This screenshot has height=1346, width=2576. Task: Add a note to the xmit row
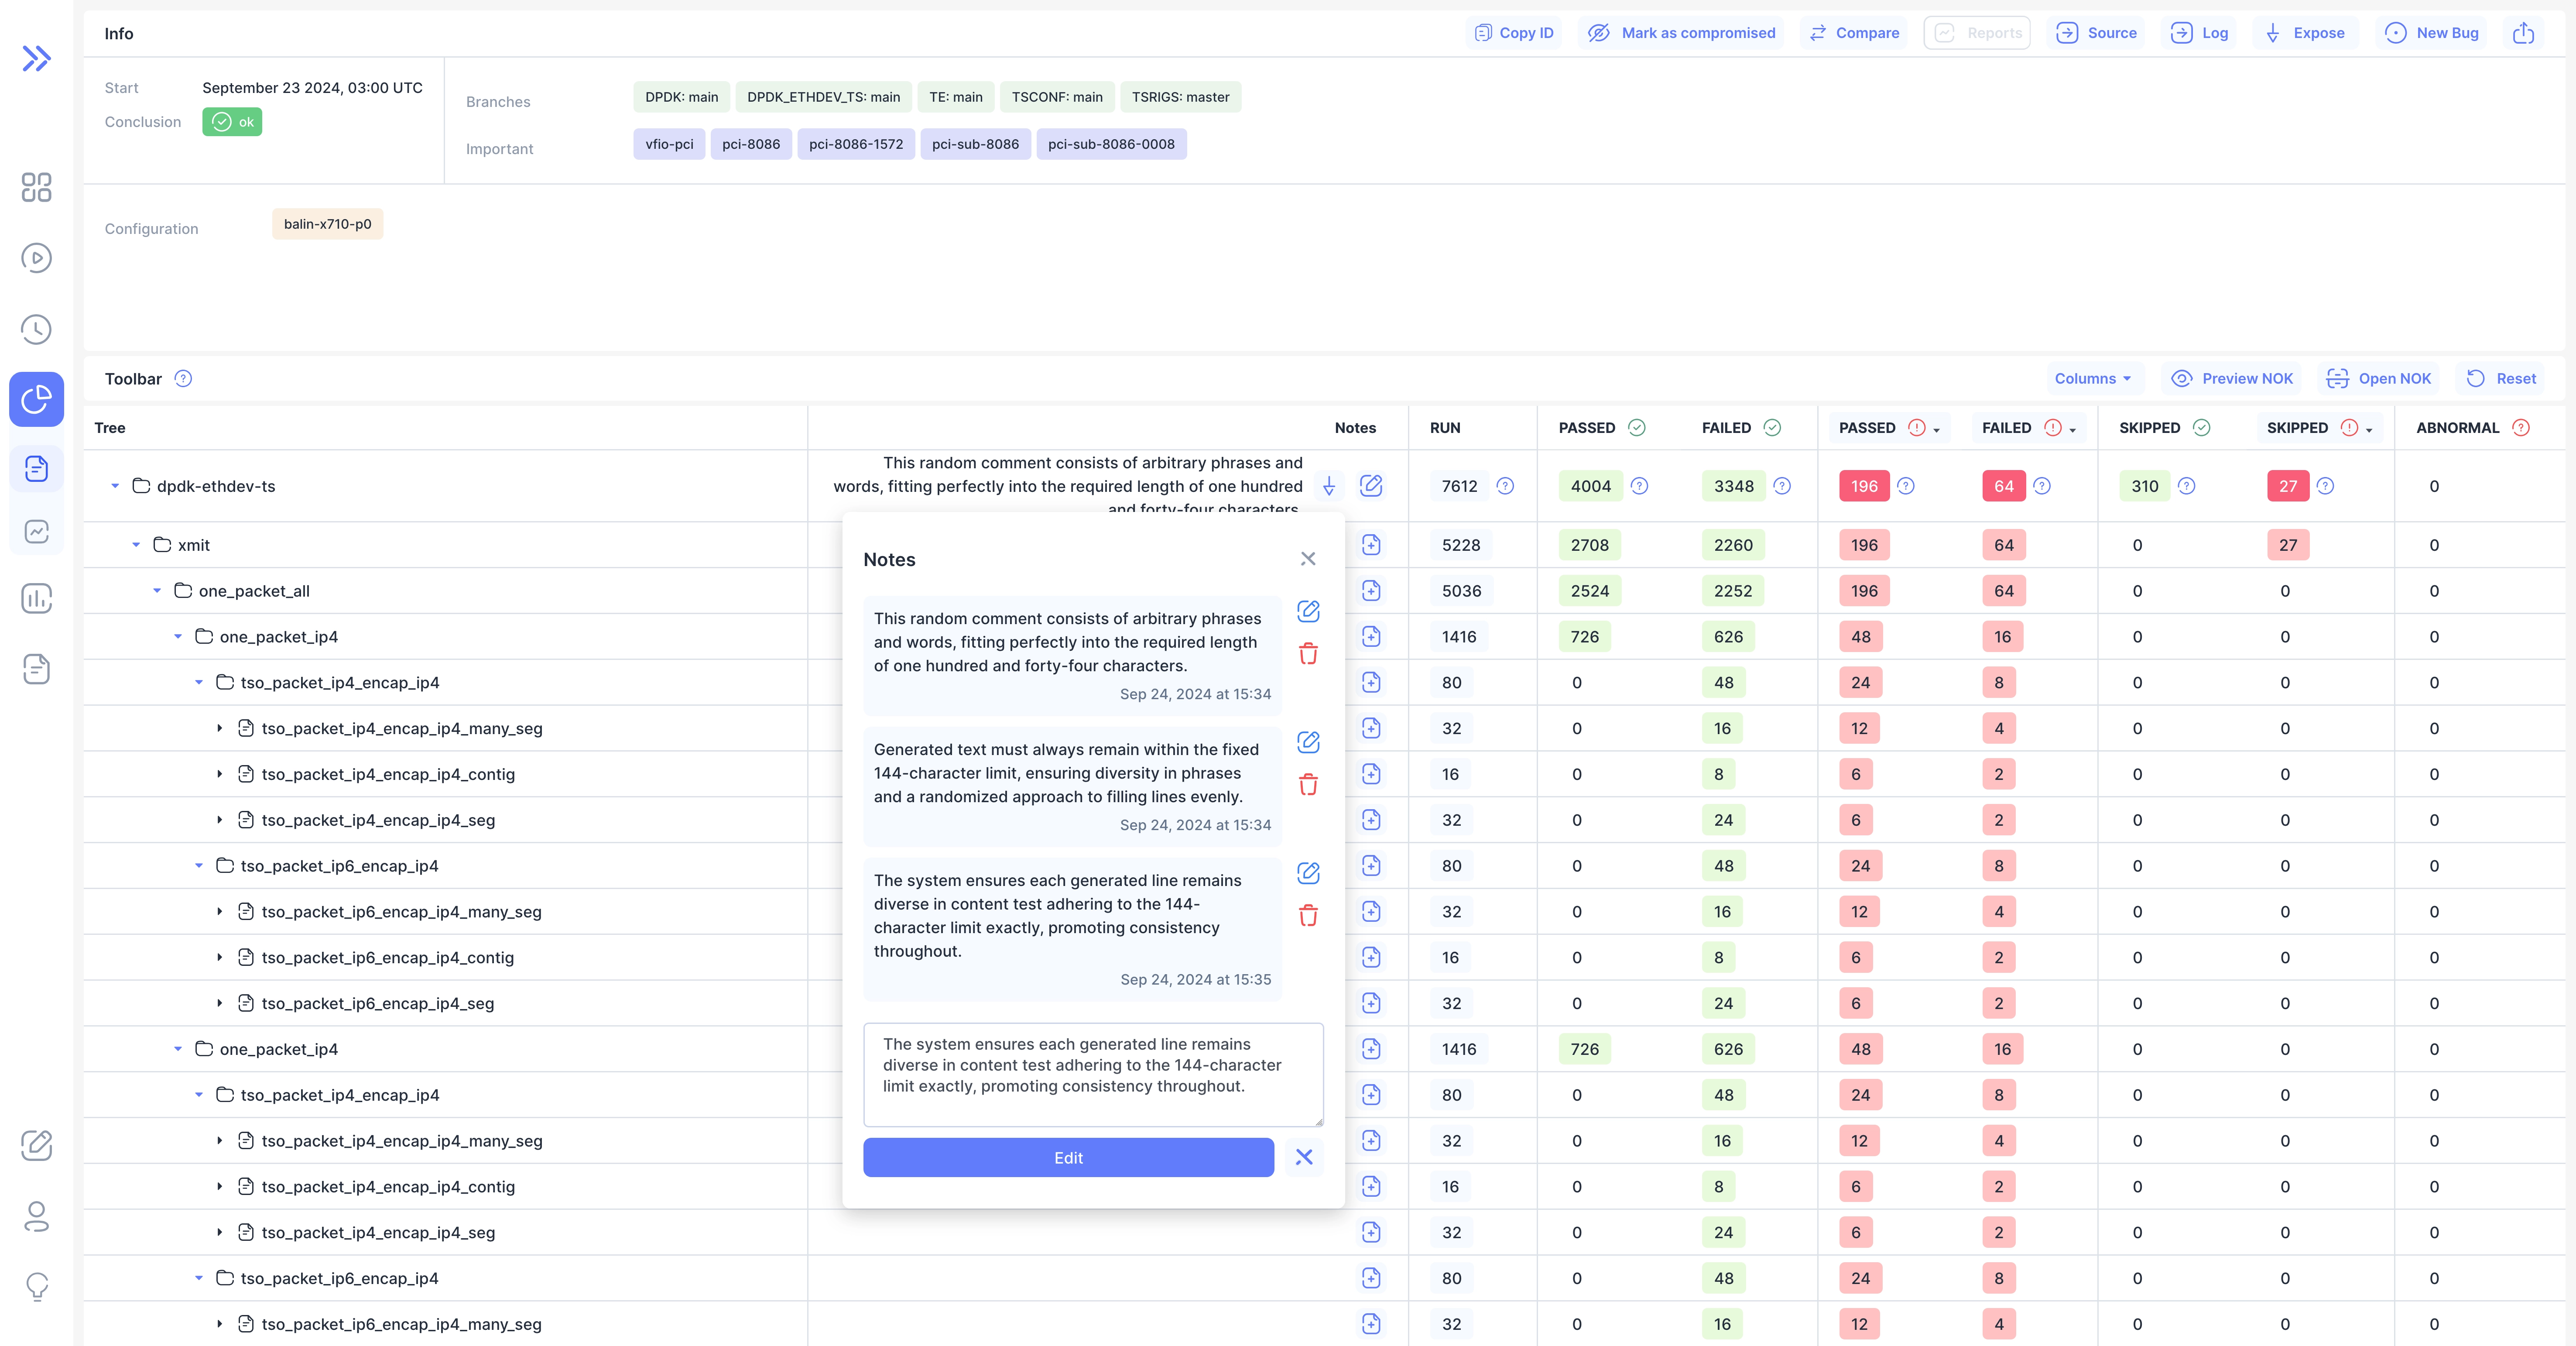1371,545
